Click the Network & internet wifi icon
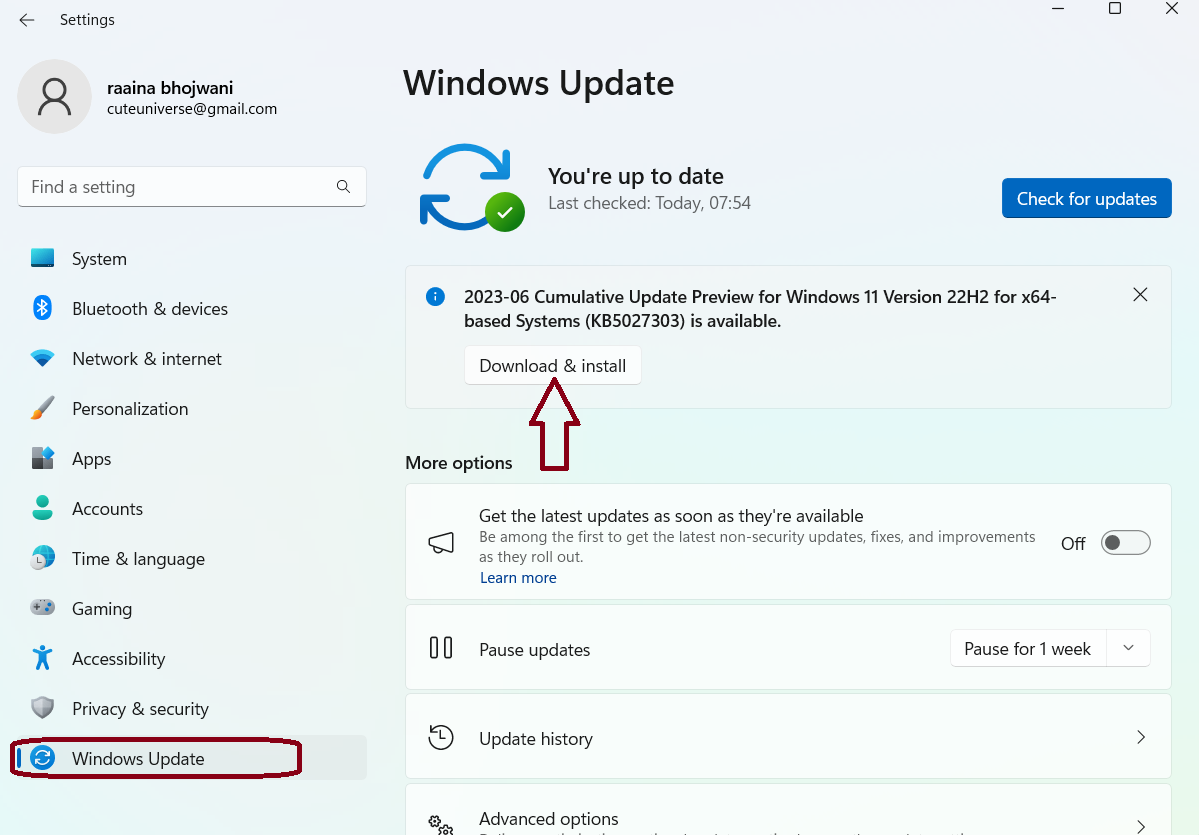Screen dimensions: 1199x835 click(42, 358)
